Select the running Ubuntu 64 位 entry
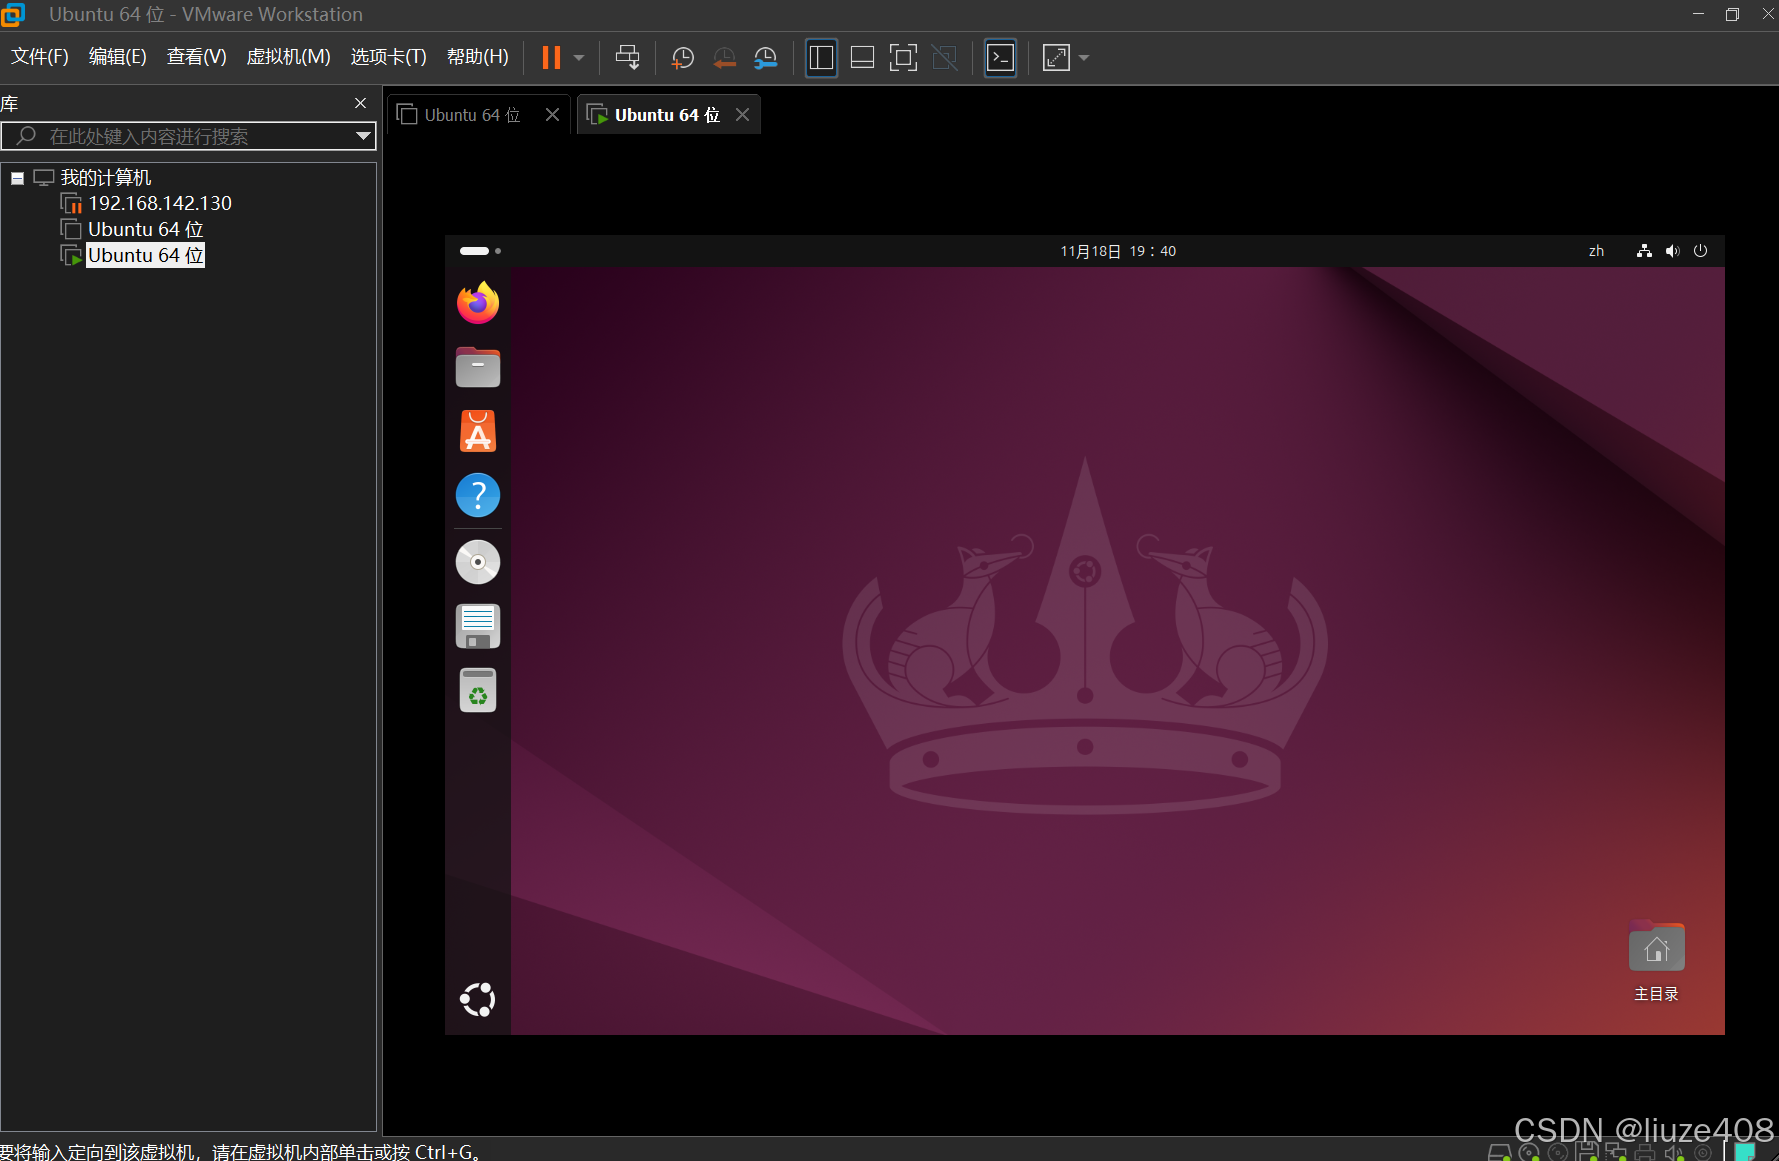1779x1161 pixels. click(146, 256)
